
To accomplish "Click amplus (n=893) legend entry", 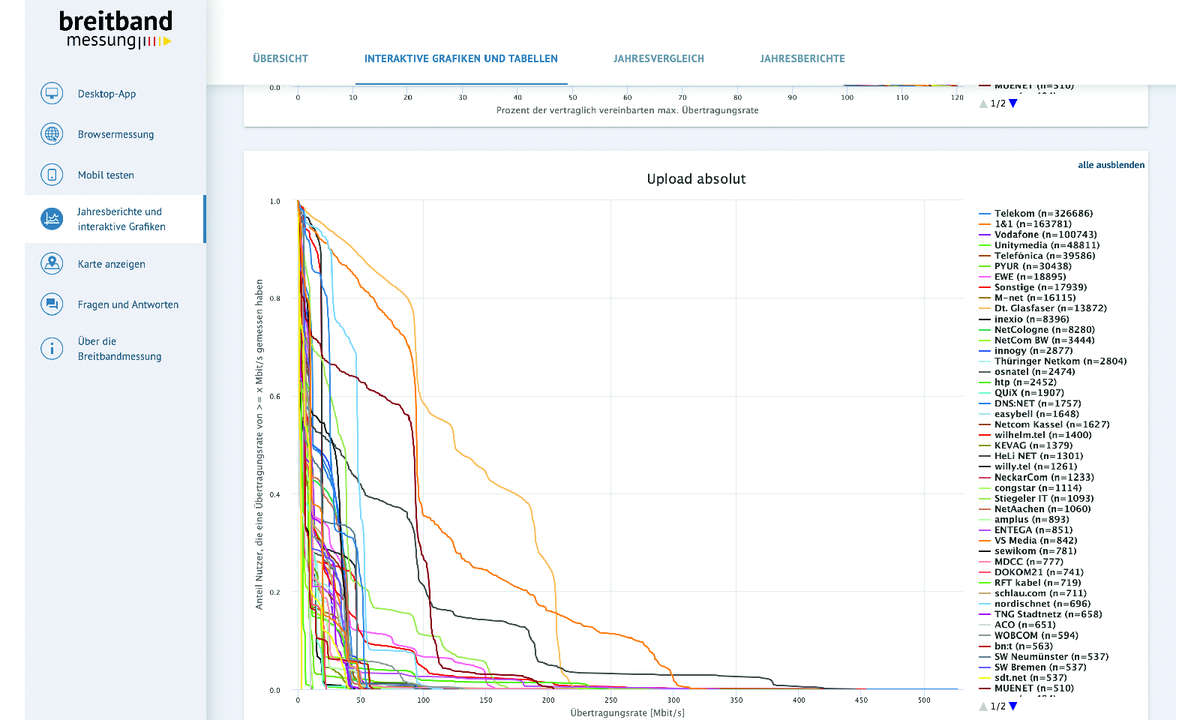I will coord(1024,519).
